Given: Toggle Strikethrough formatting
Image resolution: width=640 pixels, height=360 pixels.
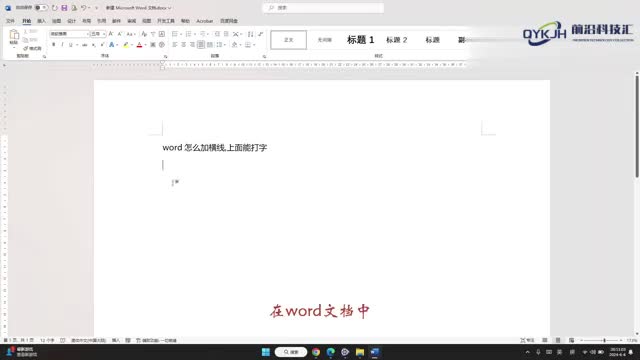Looking at the screenshot, I should point(85,44).
